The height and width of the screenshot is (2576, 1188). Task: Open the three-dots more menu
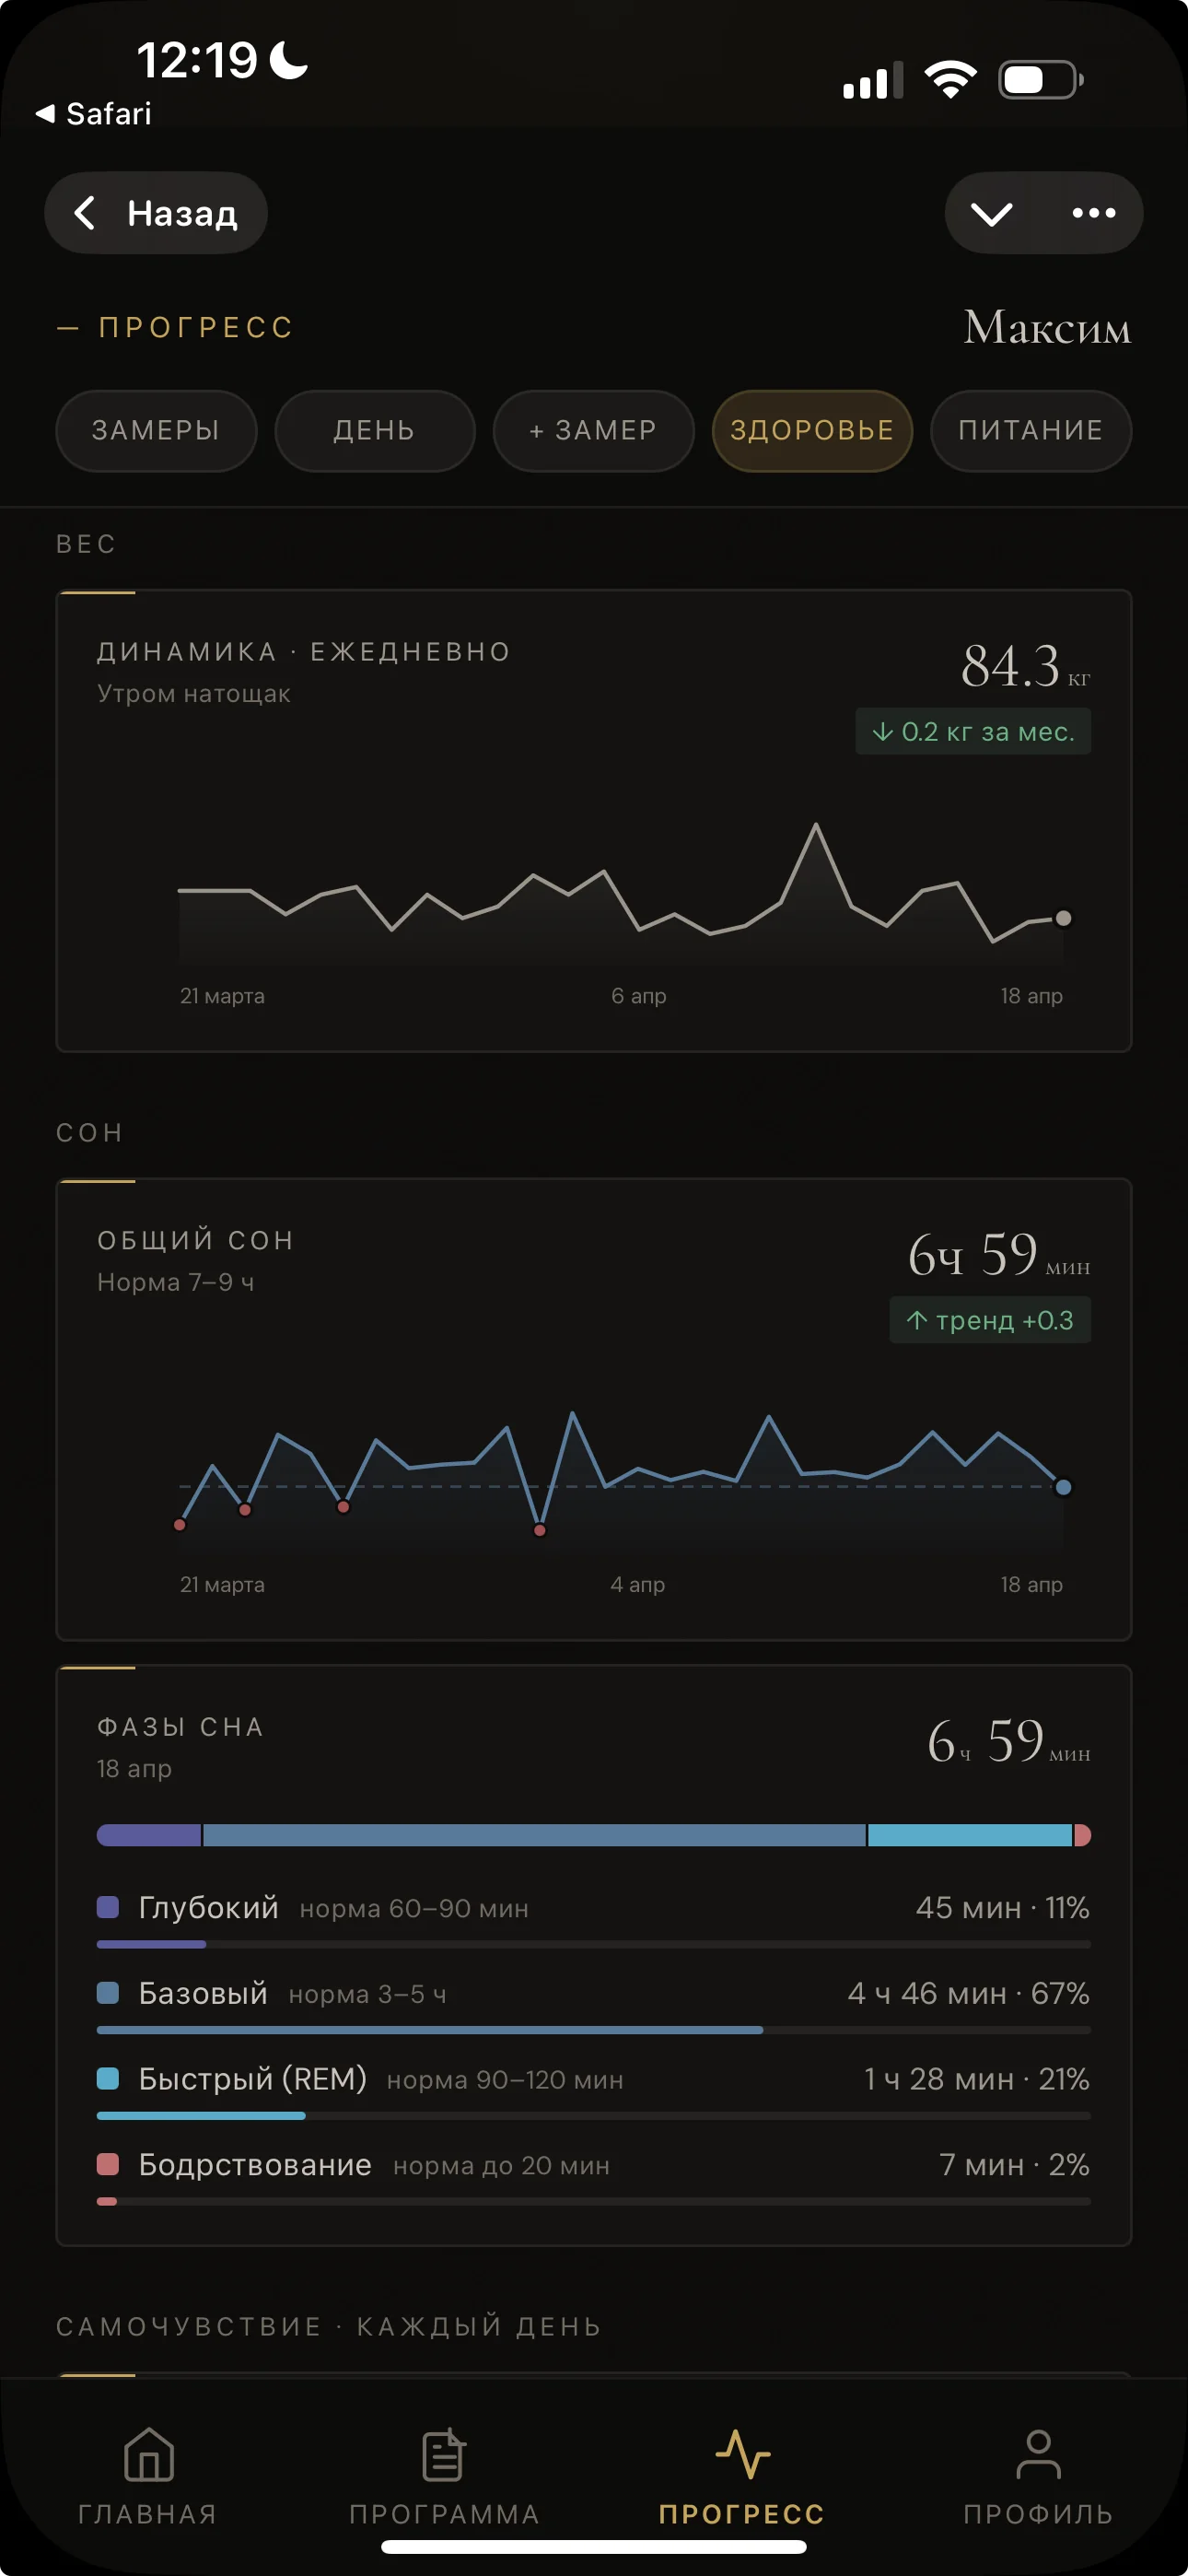coord(1093,213)
